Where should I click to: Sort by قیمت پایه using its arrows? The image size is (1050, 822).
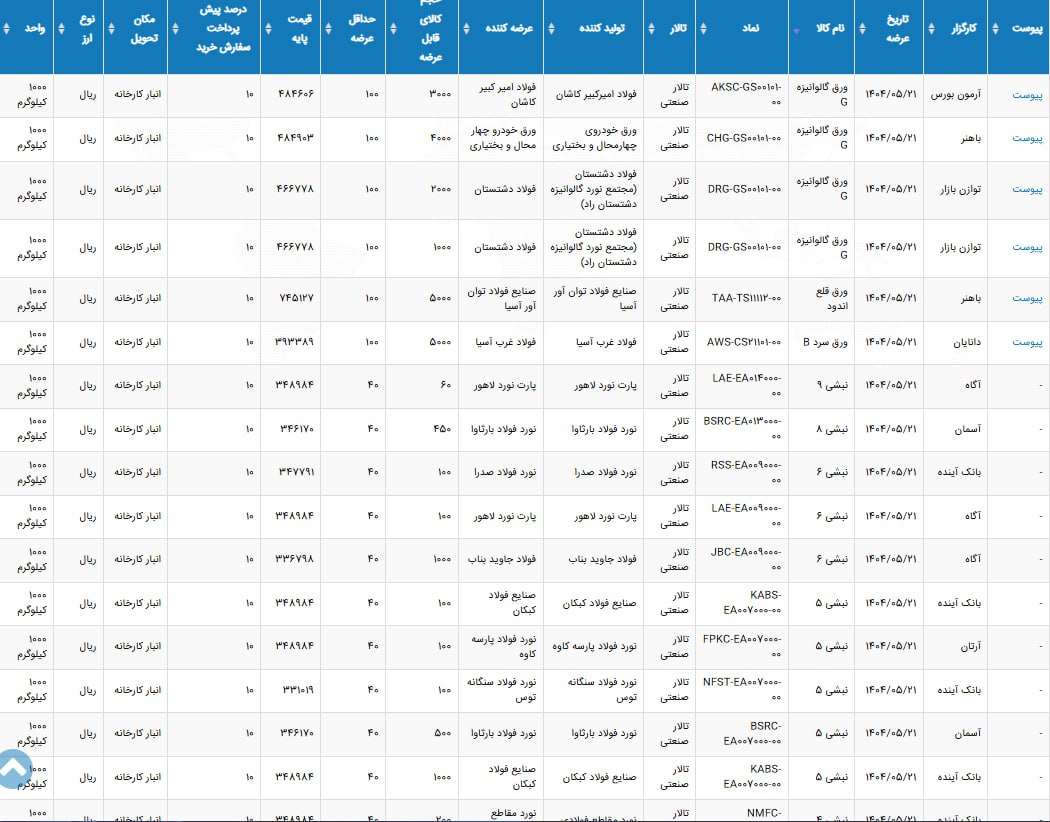coord(269,28)
